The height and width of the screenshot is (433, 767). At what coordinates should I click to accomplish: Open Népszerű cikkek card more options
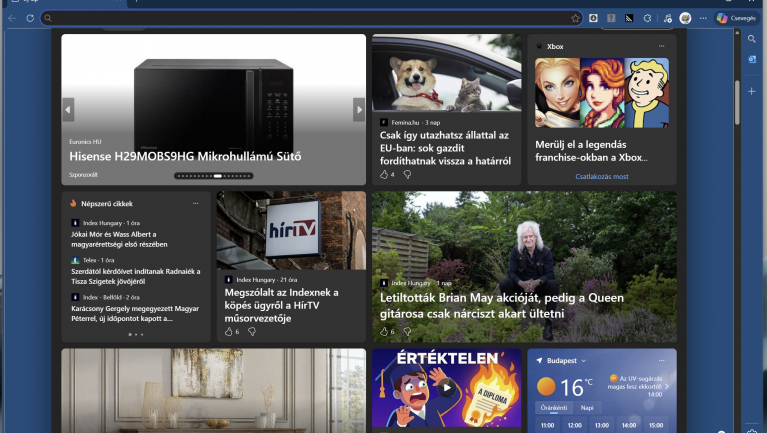coord(195,204)
